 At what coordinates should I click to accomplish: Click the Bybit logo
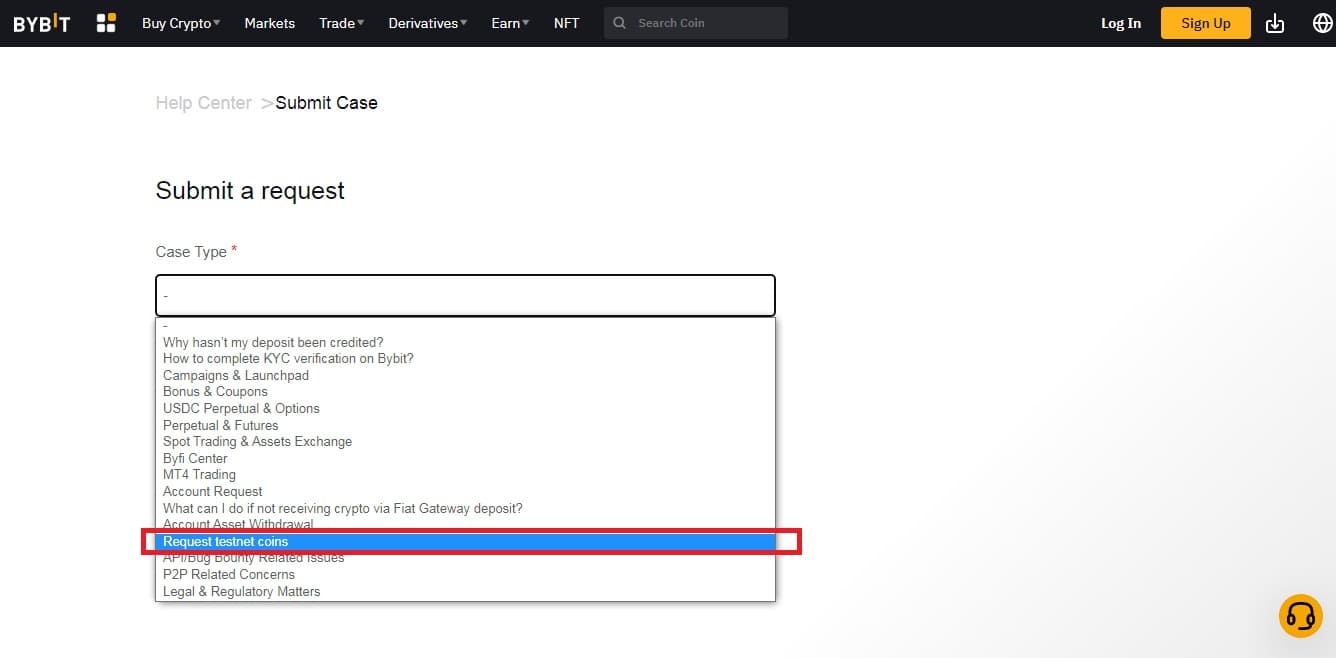pos(42,23)
